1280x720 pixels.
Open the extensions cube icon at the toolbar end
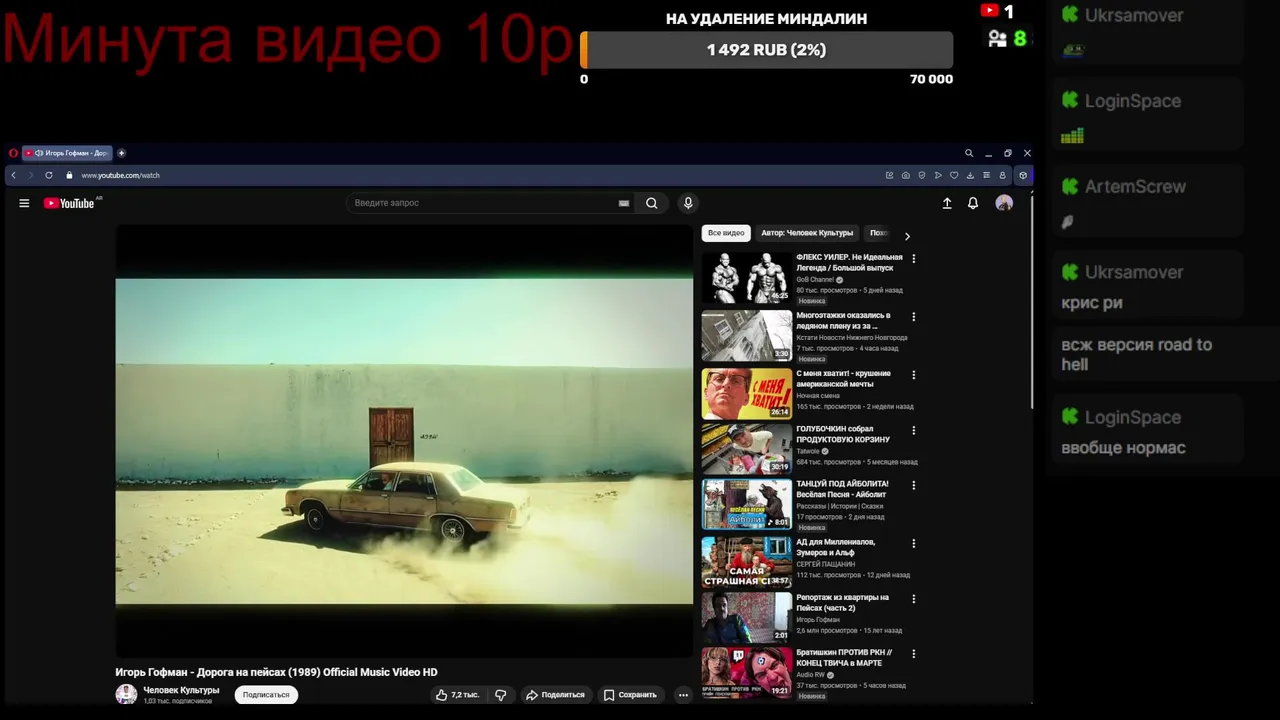[x=1023, y=175]
